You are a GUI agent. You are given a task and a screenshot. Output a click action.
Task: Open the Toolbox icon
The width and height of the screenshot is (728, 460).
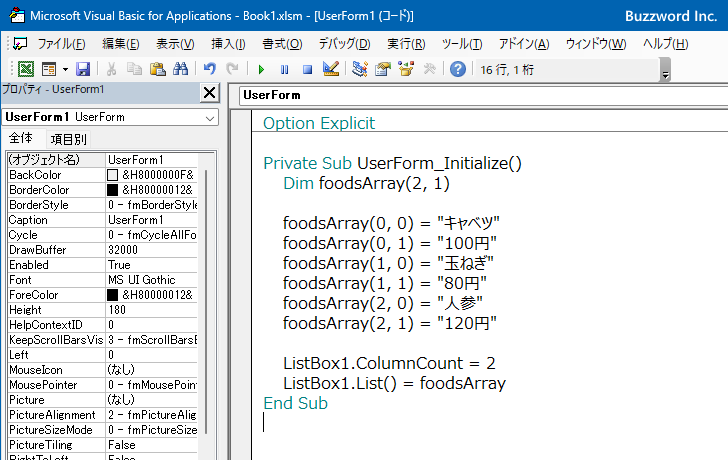tap(429, 69)
